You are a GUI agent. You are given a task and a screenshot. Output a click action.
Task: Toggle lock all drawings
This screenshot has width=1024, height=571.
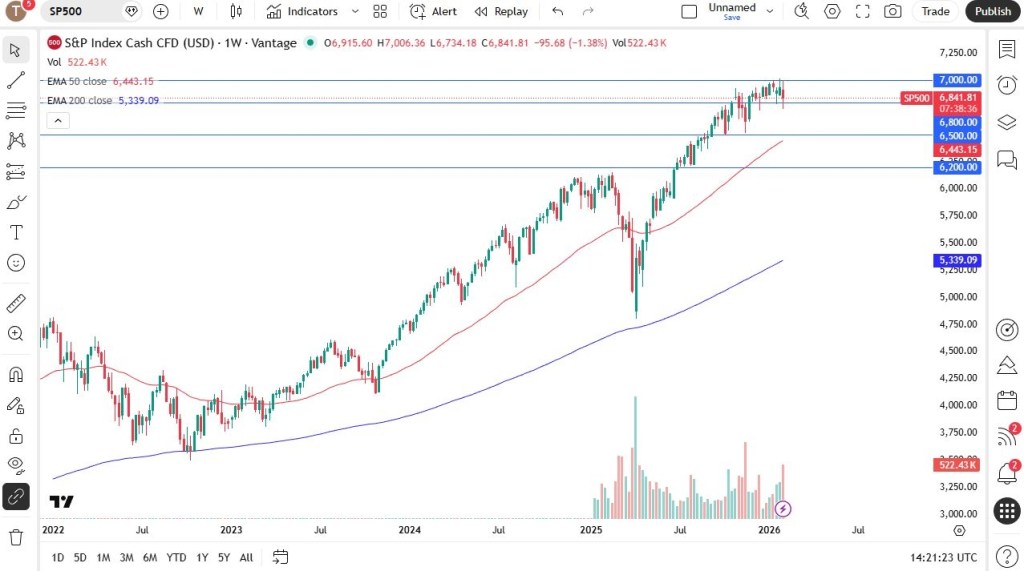pos(16,435)
